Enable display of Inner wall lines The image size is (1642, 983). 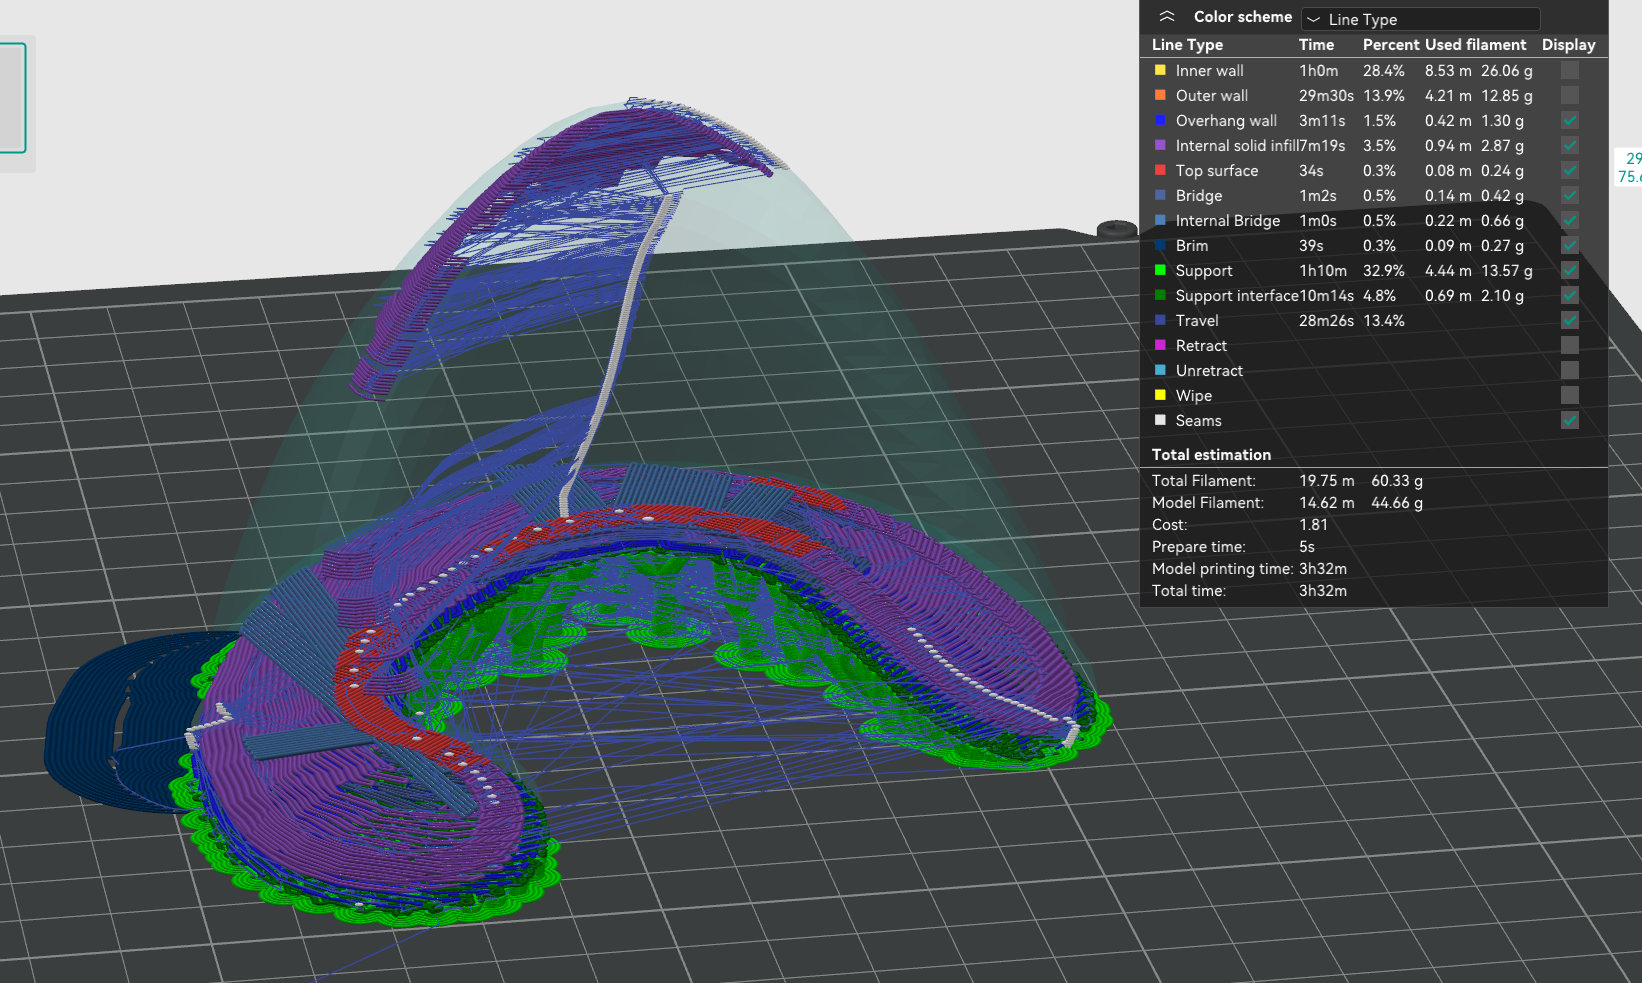[1570, 71]
